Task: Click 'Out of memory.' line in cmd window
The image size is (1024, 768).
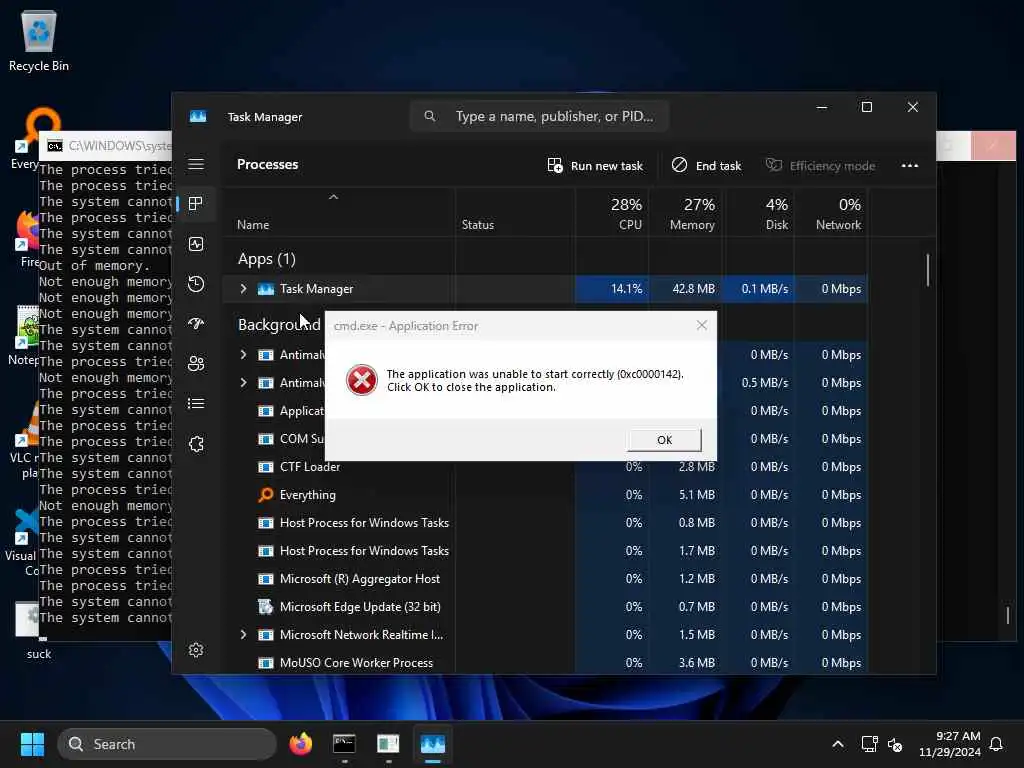Action: [x=95, y=266]
